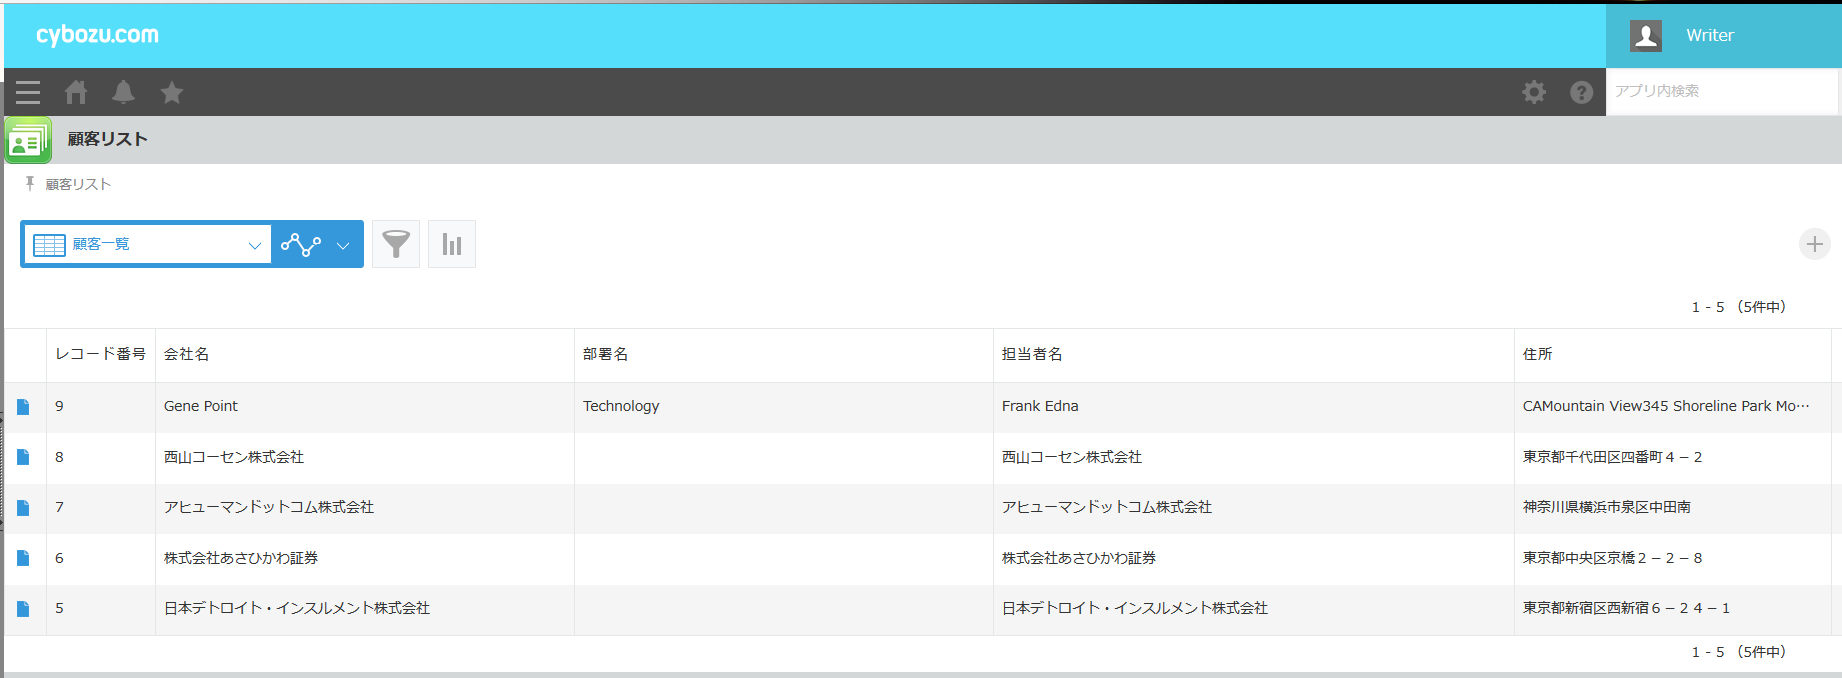
Task: Click record number 6 cell
Action: 101,559
